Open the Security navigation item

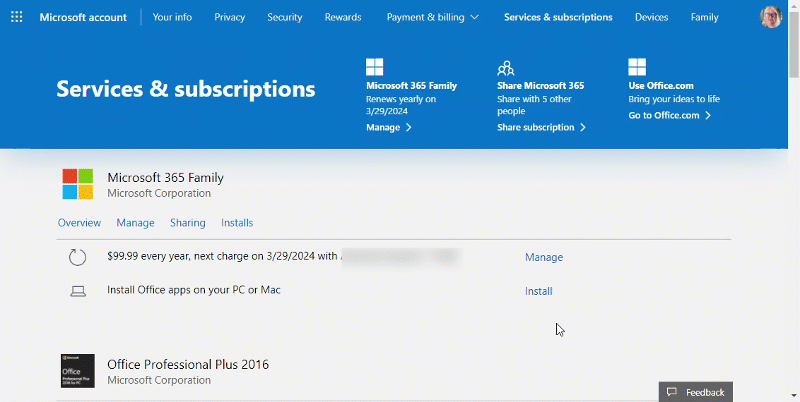(x=285, y=17)
